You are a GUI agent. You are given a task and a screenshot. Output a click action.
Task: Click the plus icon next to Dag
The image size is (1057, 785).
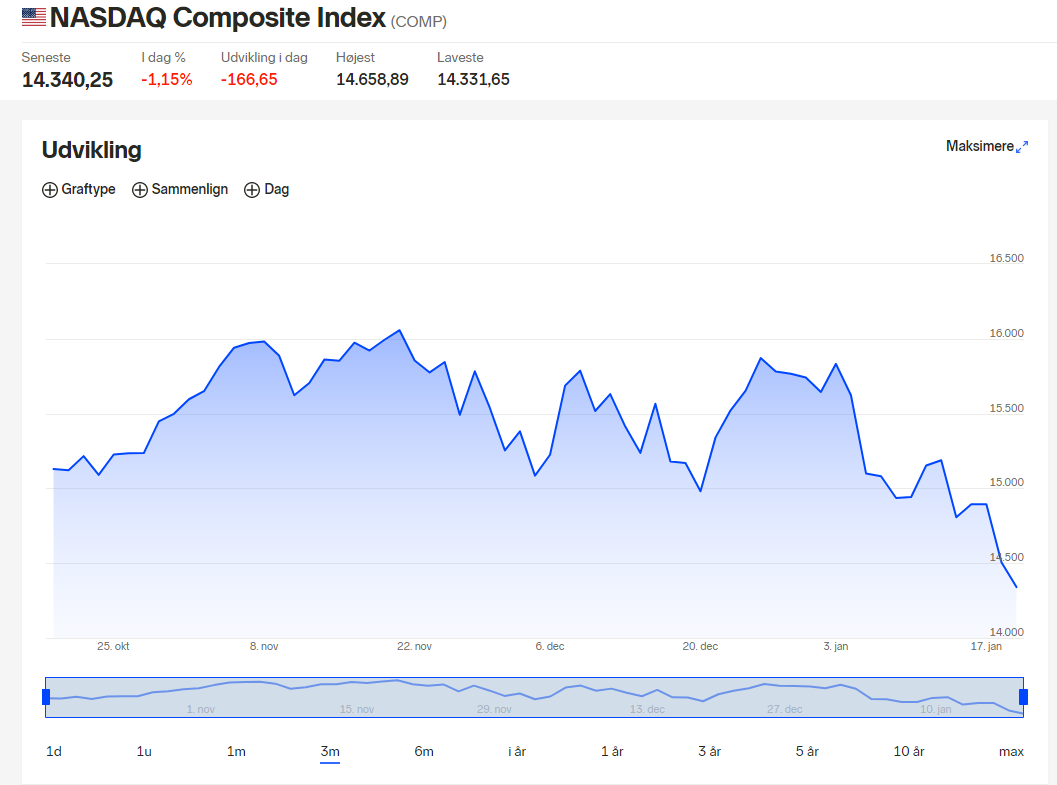pos(251,190)
